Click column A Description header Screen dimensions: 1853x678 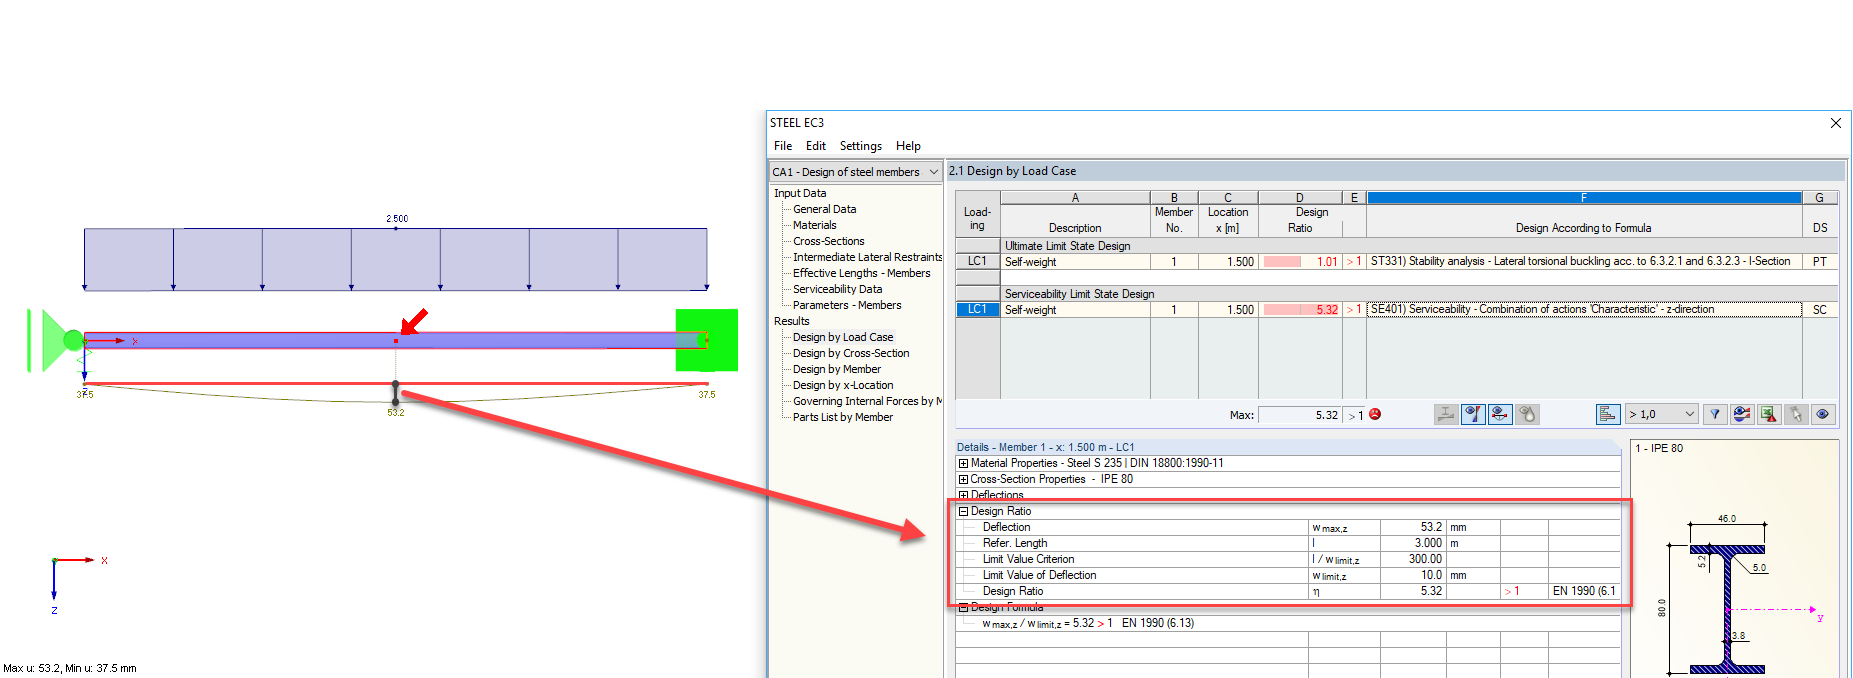pos(1075,198)
